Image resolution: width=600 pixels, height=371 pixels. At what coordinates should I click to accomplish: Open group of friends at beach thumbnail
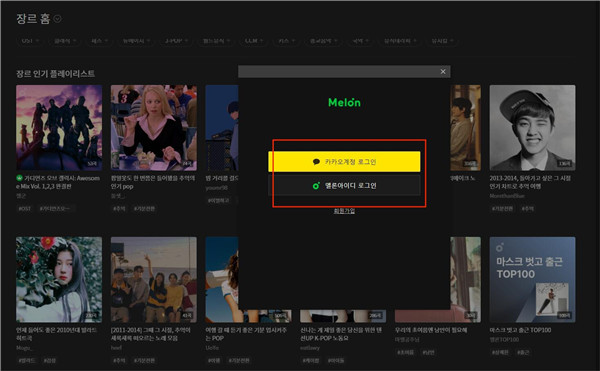(x=154, y=280)
